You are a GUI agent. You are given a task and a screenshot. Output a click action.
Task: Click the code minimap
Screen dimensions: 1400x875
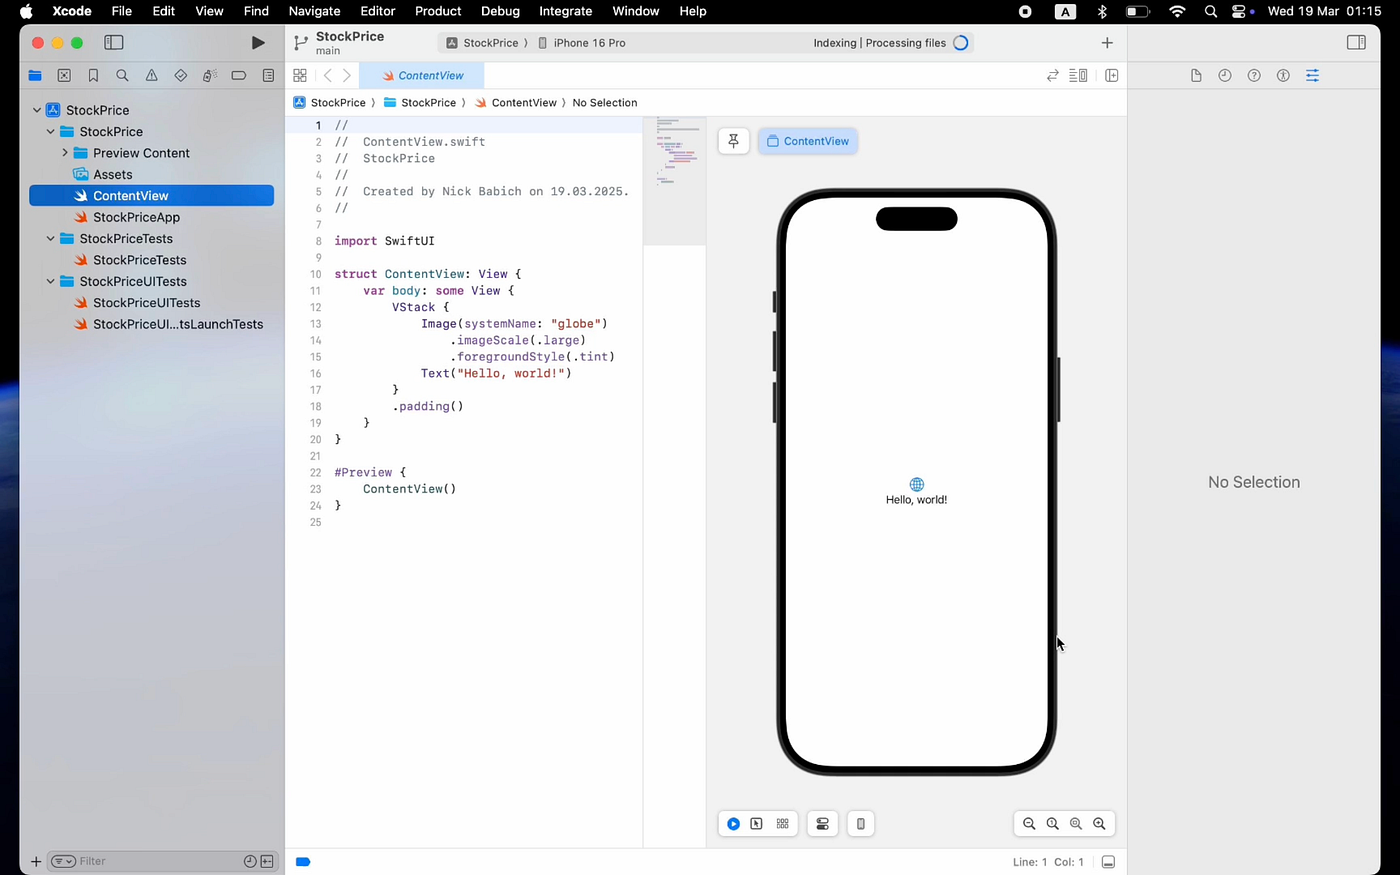click(675, 180)
